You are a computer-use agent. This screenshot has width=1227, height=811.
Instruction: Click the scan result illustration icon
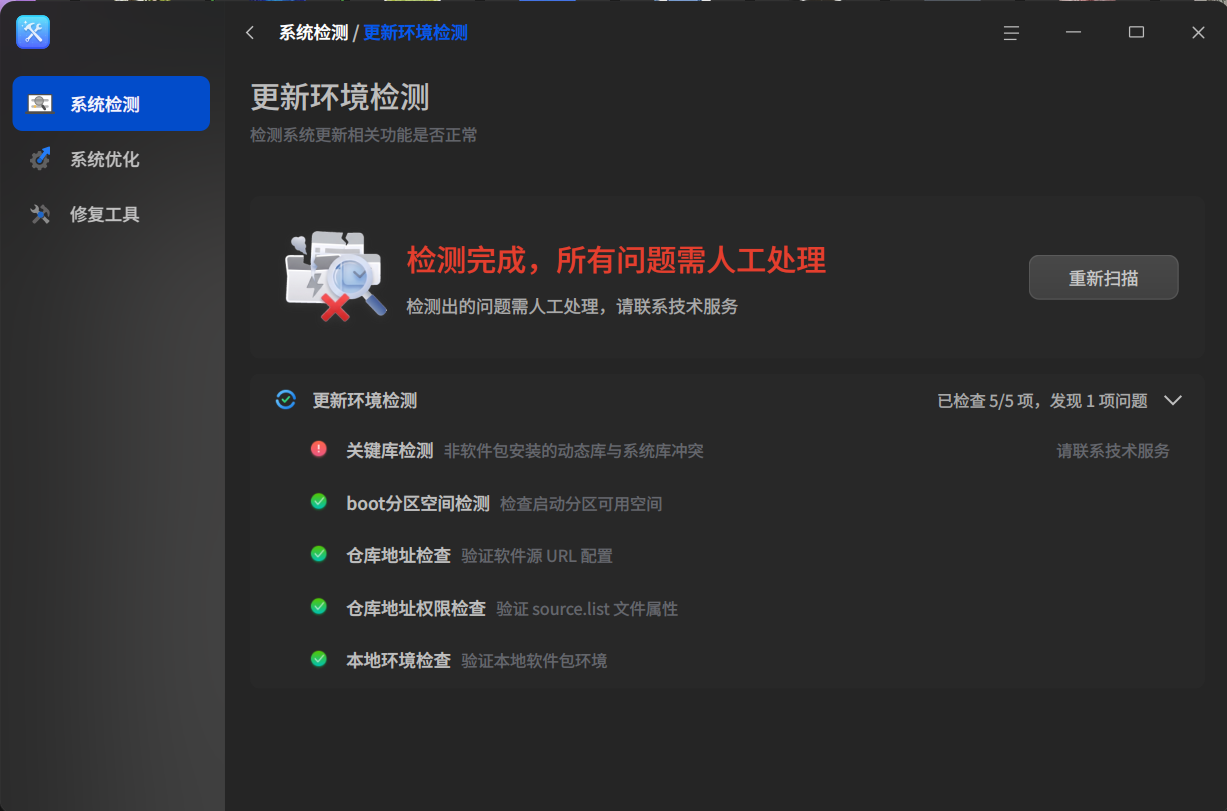335,277
